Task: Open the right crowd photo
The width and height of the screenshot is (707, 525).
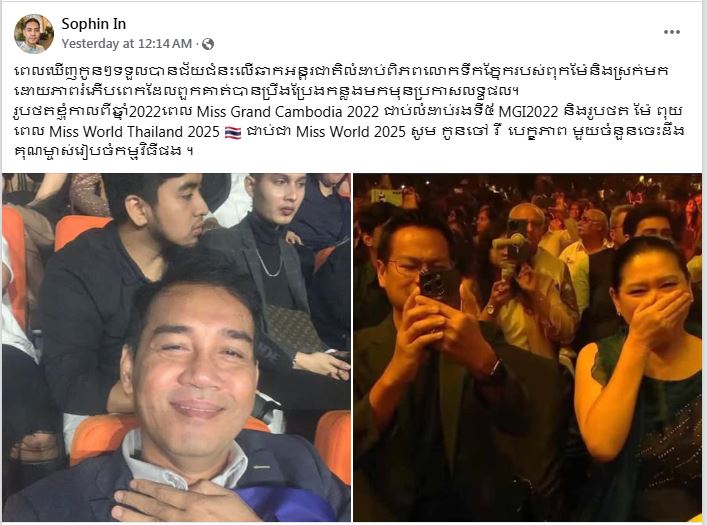Action: 528,347
